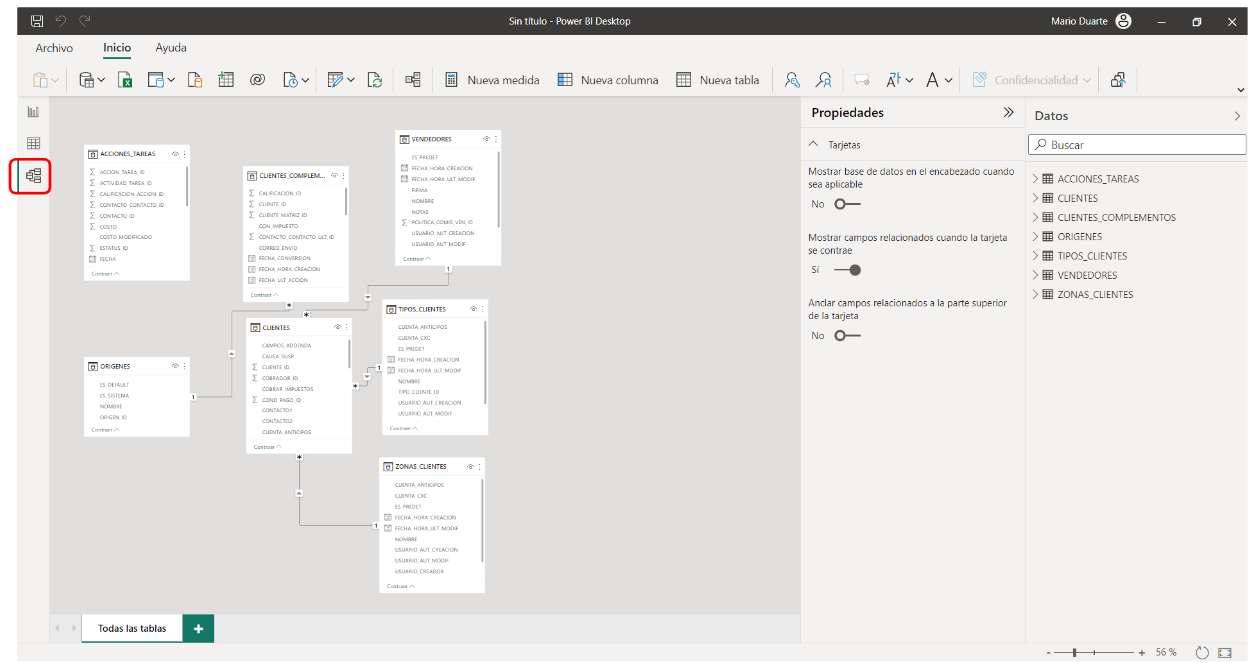Open the Model view in left sidebar
This screenshot has height=663, width=1251.
click(34, 176)
